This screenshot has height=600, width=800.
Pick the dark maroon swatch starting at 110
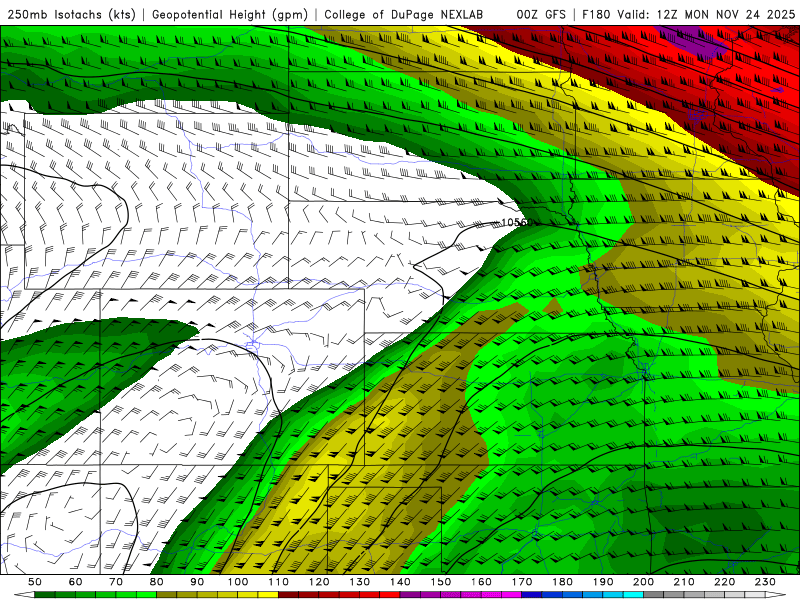pos(288,594)
